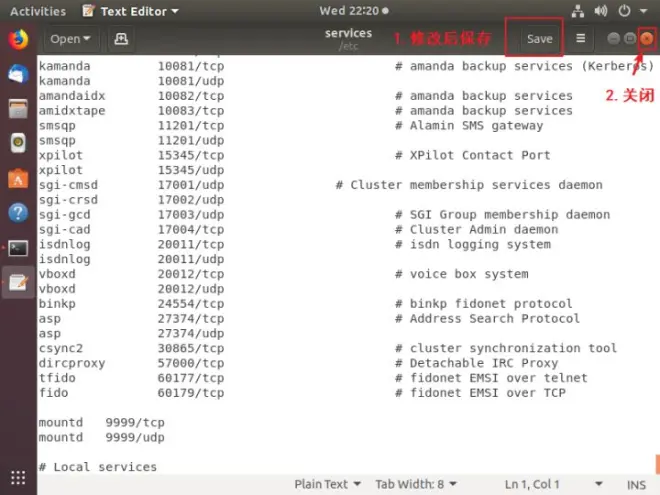Image resolution: width=660 pixels, height=495 pixels.
Task: Toggle the INS insert mode indicator
Action: pyautogui.click(x=636, y=485)
